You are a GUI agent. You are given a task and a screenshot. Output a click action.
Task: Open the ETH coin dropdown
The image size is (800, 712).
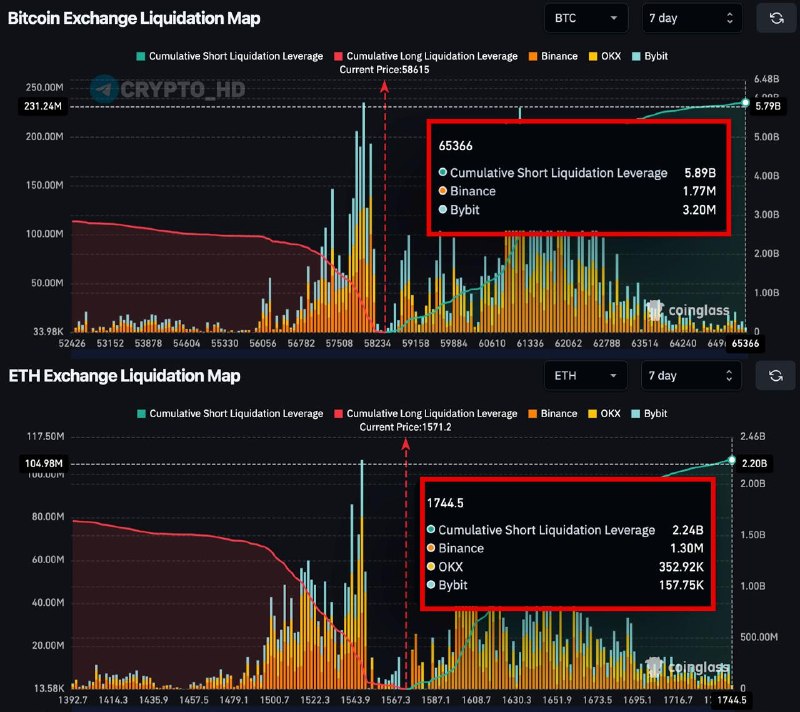point(586,376)
